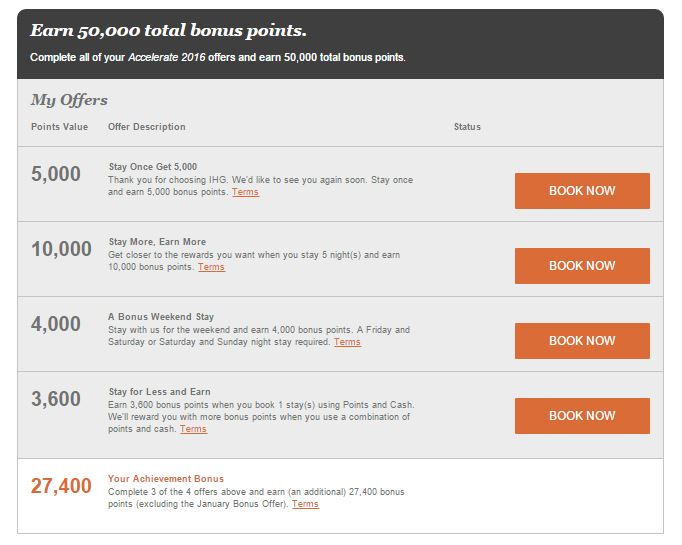Click the 'My Offers' section heading
682x545 pixels.
tap(69, 100)
